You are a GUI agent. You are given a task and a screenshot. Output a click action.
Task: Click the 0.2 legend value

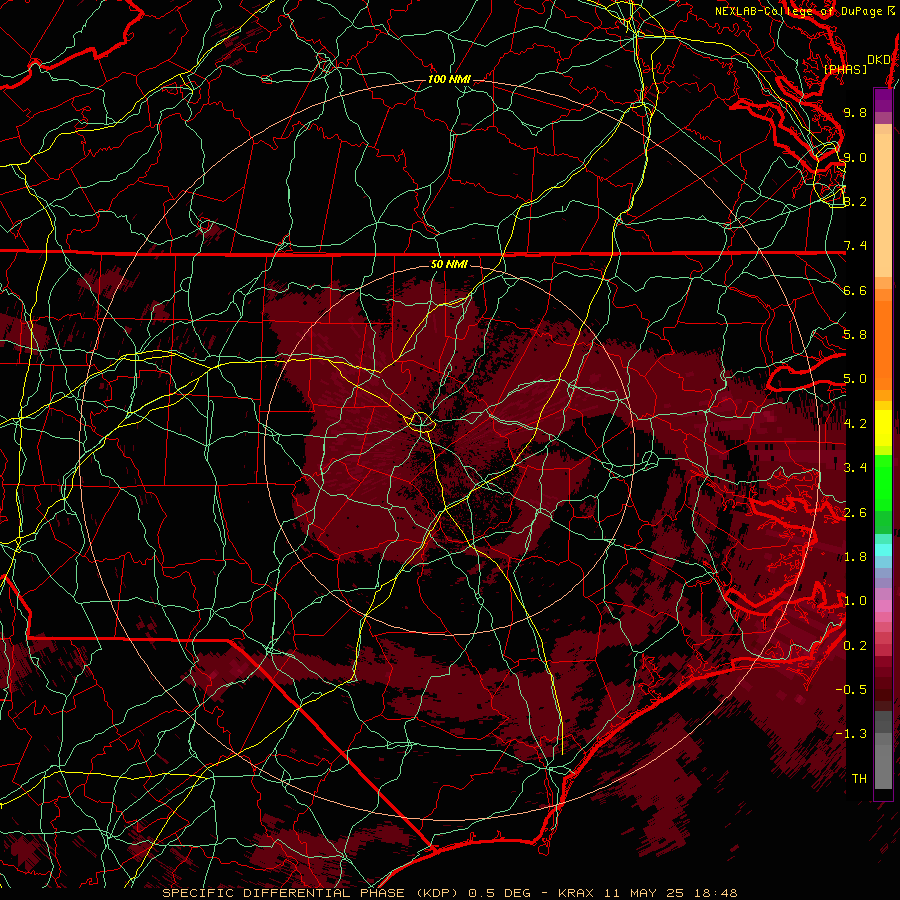click(x=855, y=646)
